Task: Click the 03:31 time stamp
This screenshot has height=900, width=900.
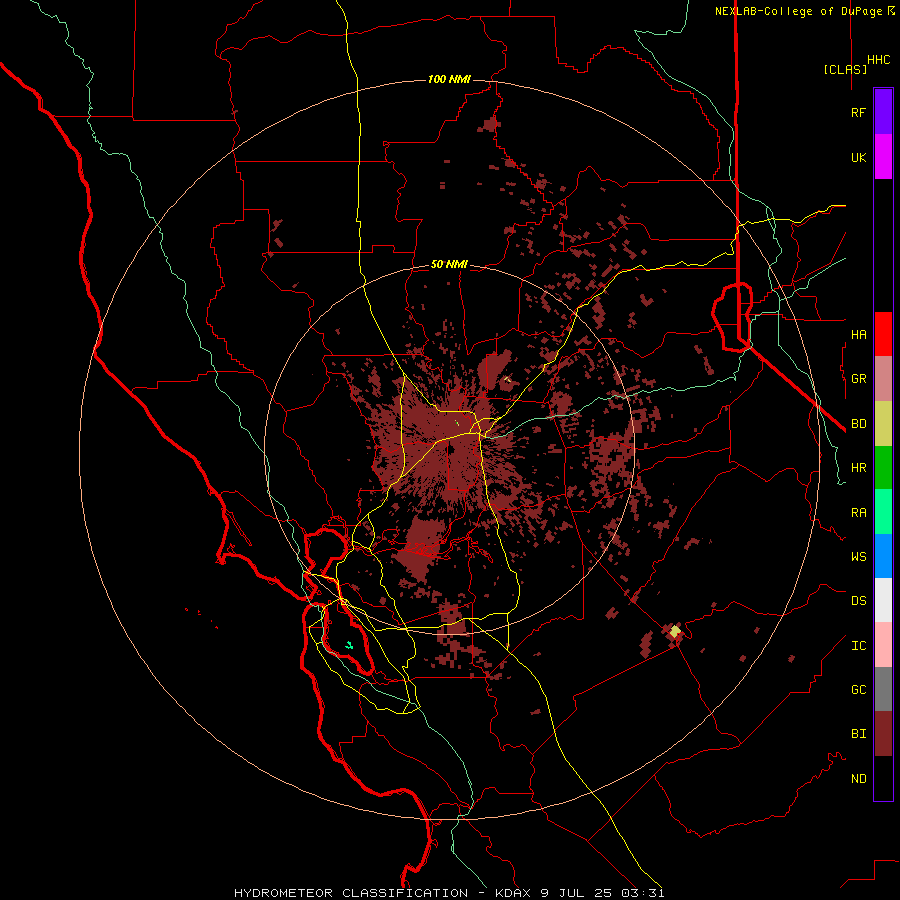Action: point(642,893)
